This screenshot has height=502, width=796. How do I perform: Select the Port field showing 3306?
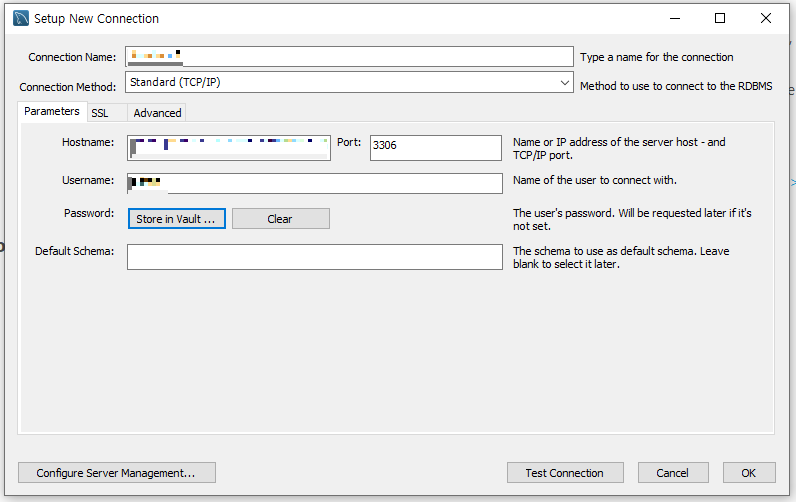point(436,148)
